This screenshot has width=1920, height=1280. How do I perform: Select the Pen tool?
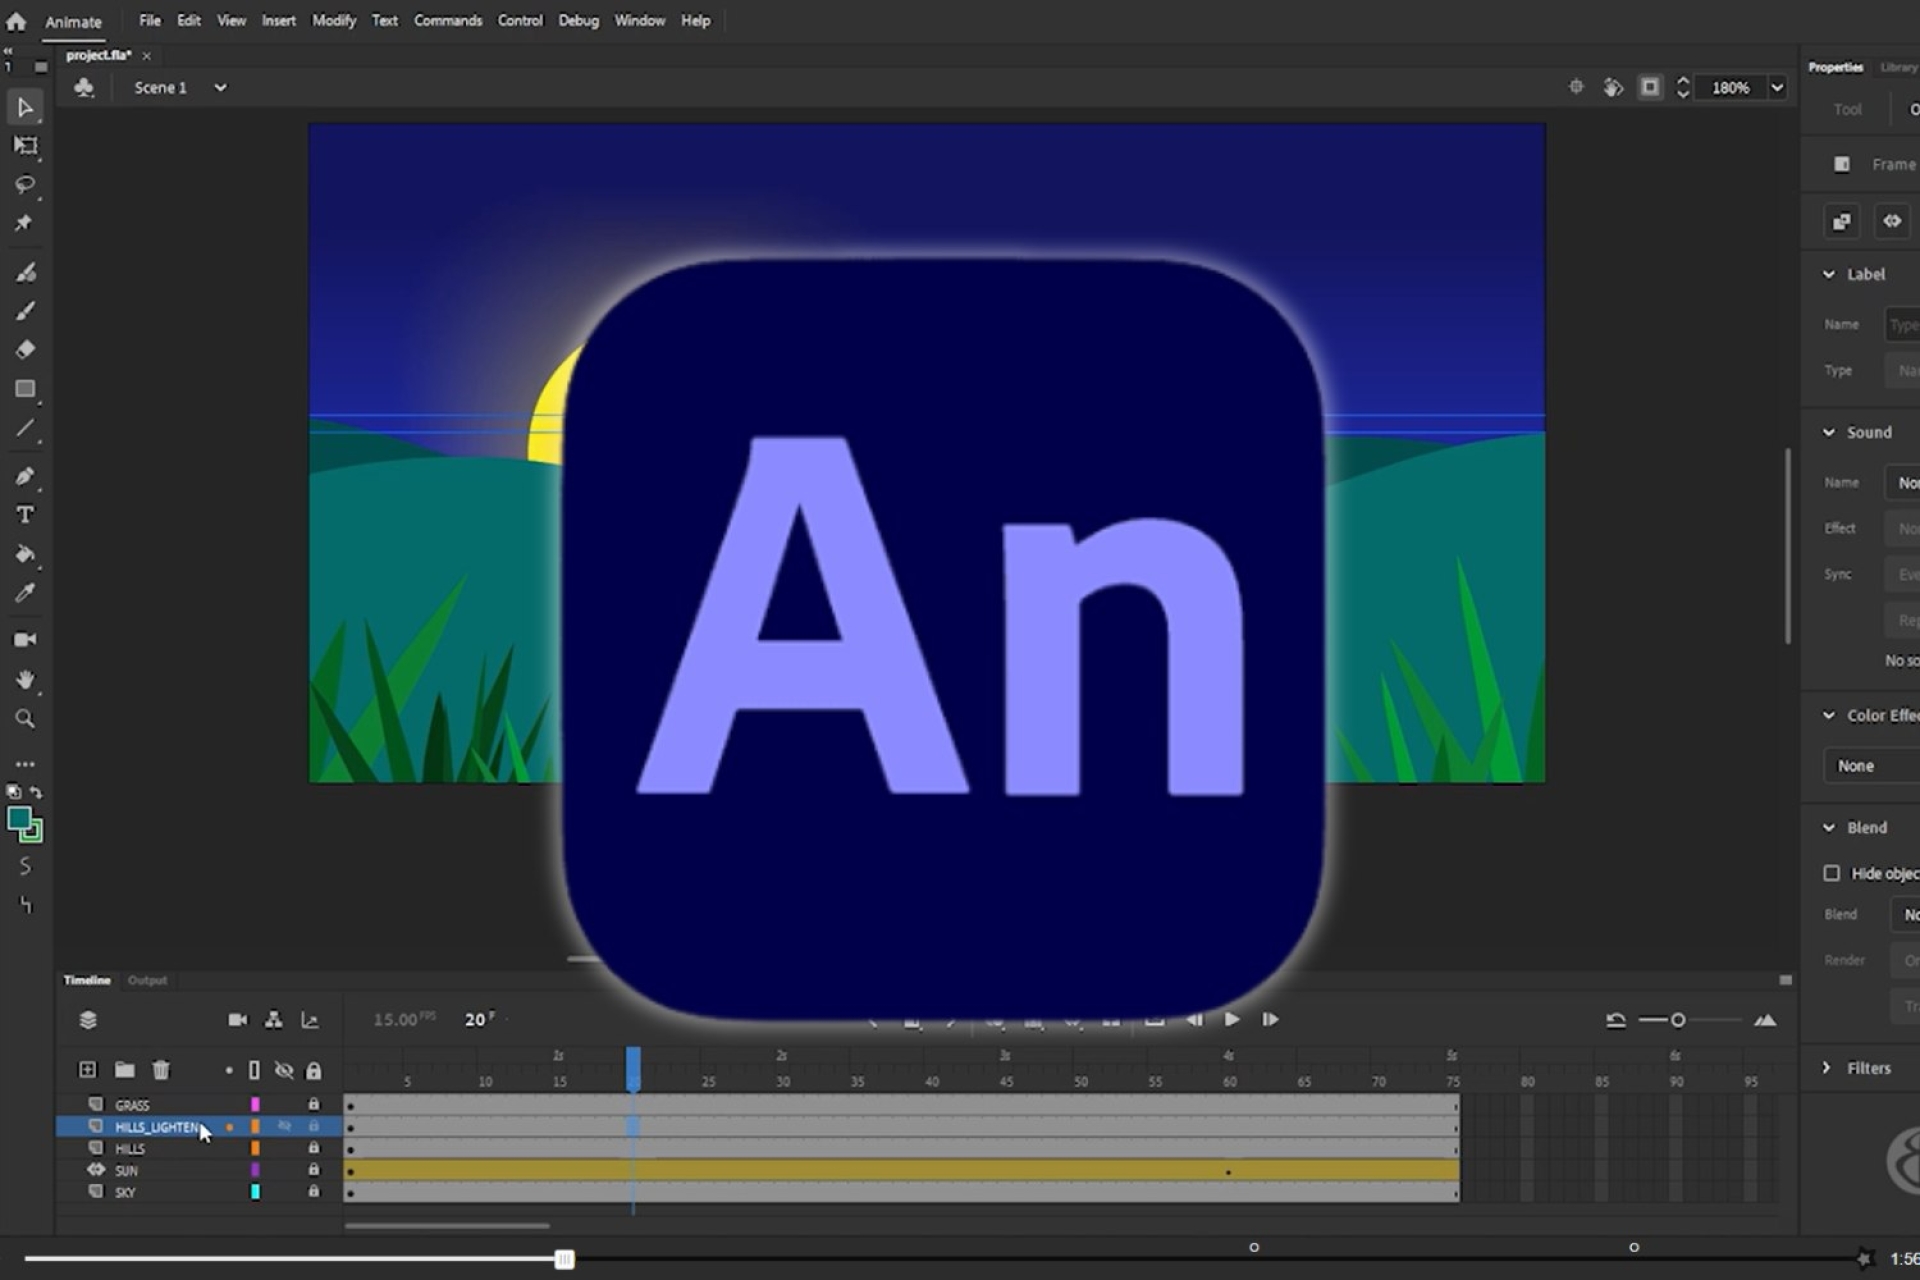(x=25, y=476)
